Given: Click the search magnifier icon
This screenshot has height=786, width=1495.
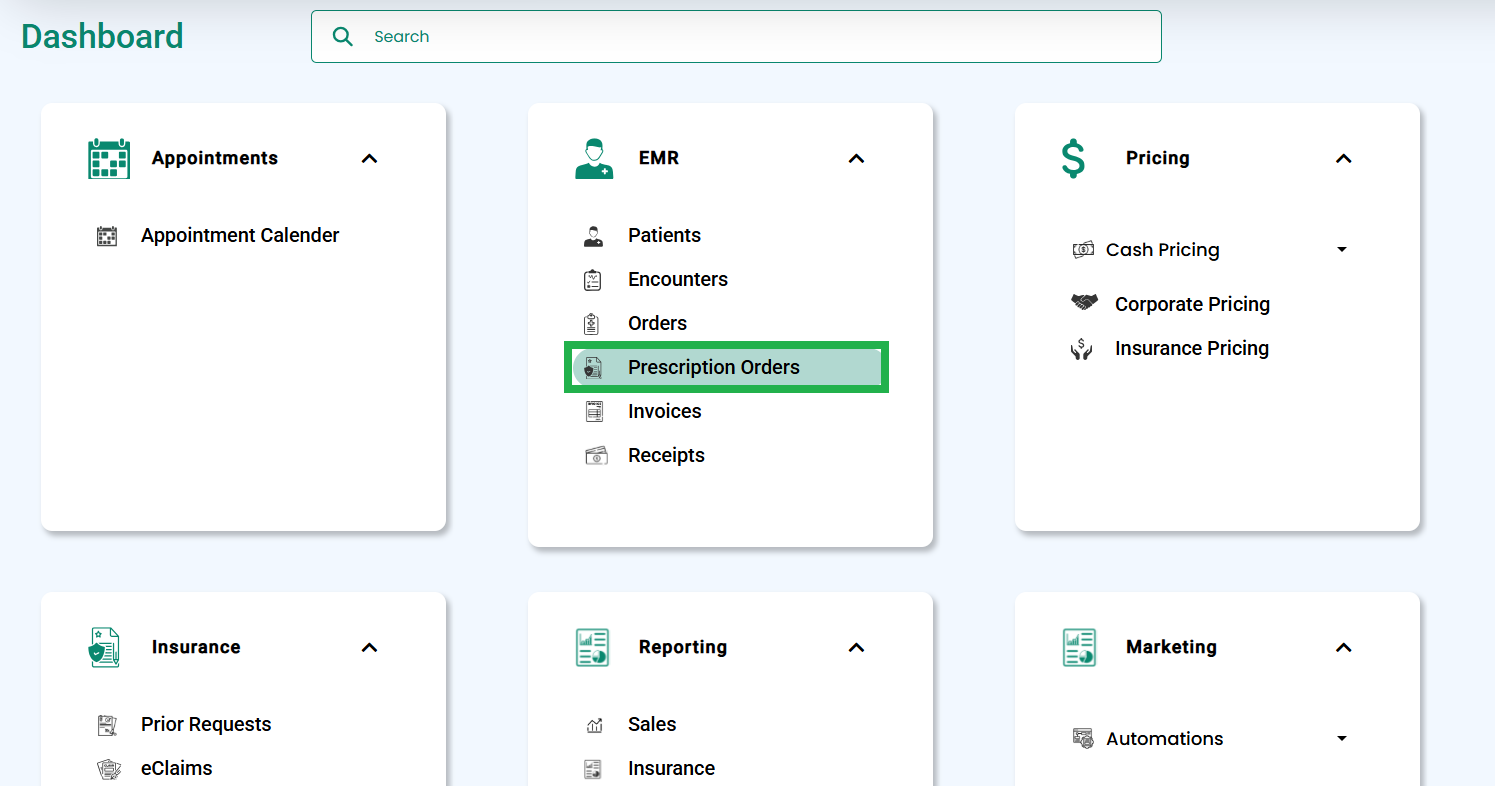Looking at the screenshot, I should [x=343, y=36].
